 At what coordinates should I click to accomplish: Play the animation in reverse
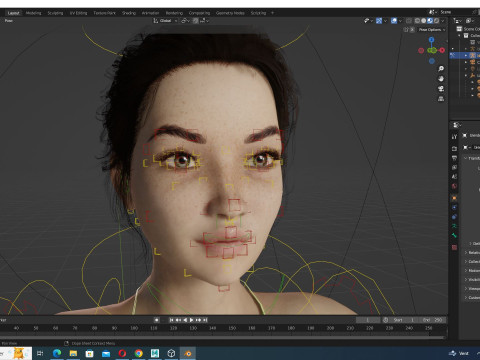point(185,320)
